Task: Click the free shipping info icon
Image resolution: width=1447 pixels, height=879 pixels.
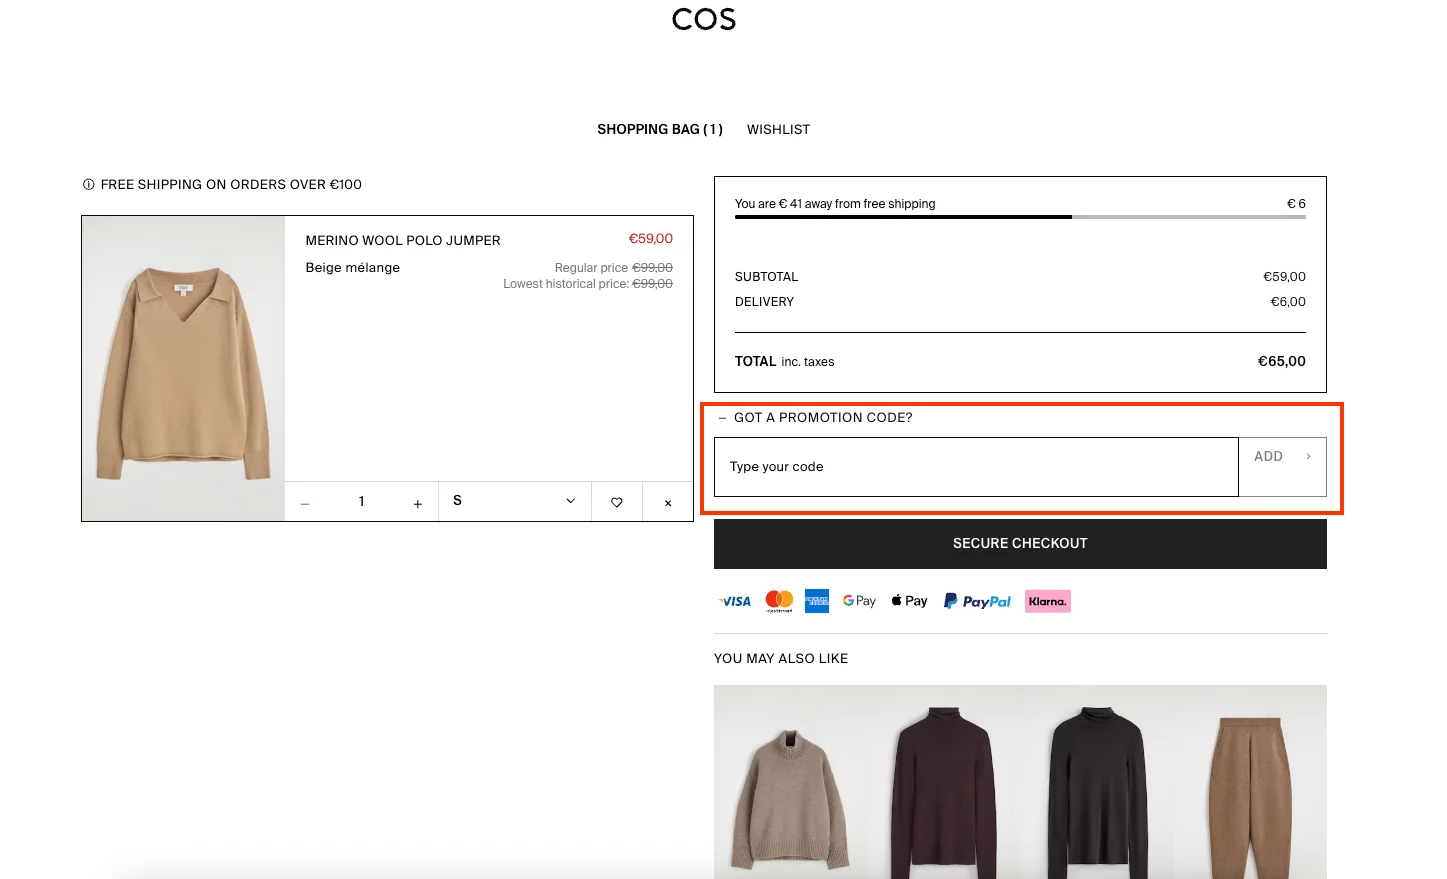Action: [88, 184]
